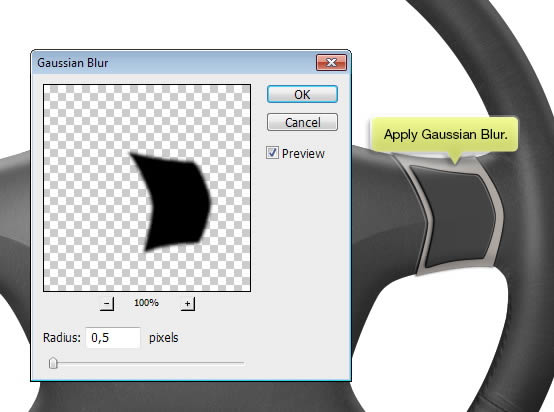This screenshot has height=412, width=554.
Task: Click the pixels unit label
Action: pos(164,338)
